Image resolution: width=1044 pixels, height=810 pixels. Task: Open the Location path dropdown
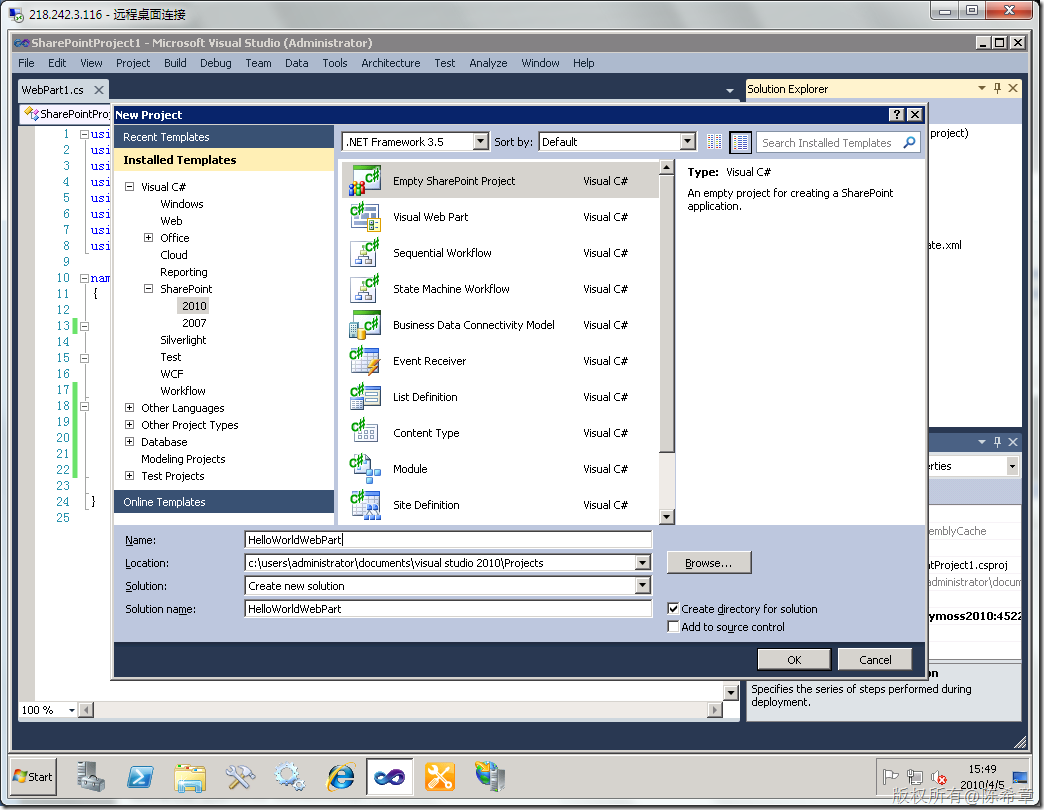point(643,563)
